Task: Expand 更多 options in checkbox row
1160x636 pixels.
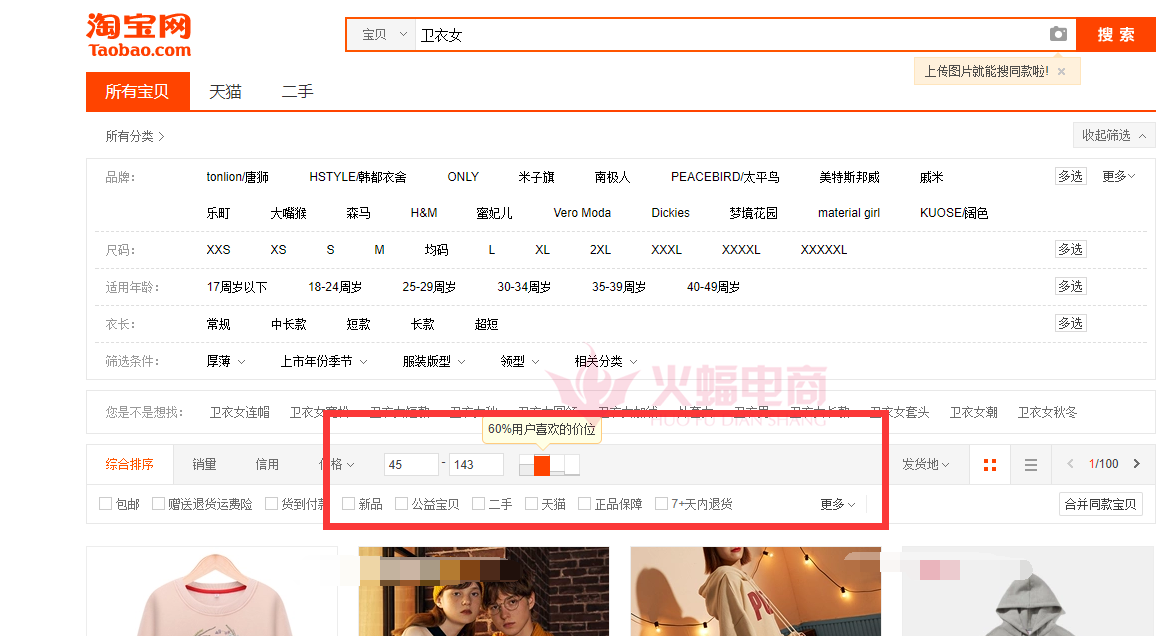Action: point(837,504)
